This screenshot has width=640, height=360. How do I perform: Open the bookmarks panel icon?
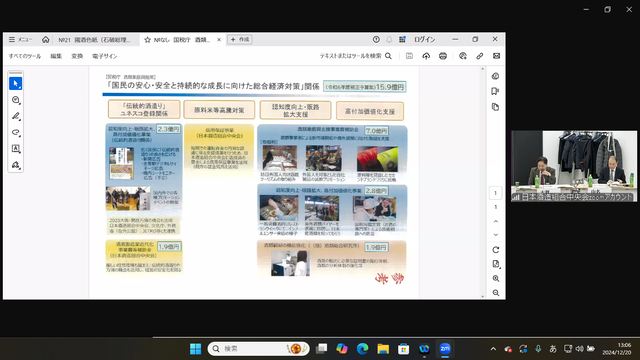pyautogui.click(x=496, y=91)
